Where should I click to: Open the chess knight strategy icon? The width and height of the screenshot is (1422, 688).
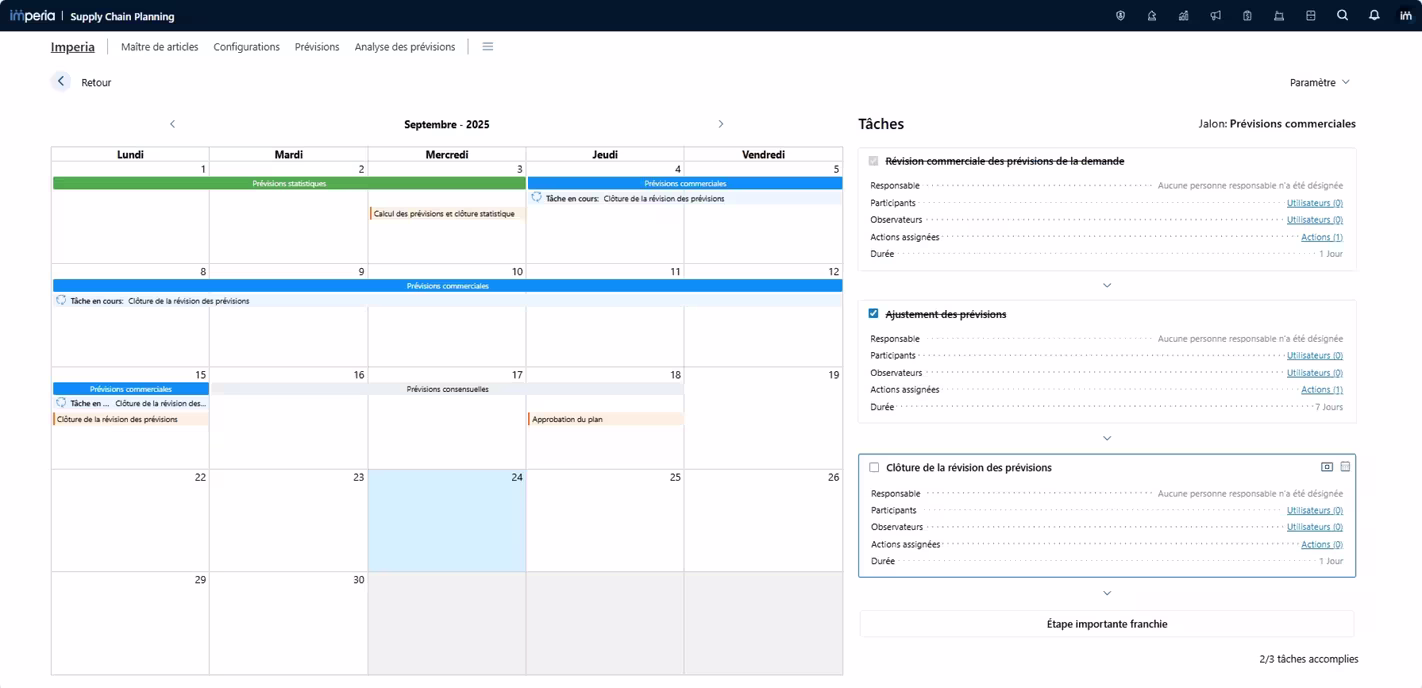coord(1152,16)
